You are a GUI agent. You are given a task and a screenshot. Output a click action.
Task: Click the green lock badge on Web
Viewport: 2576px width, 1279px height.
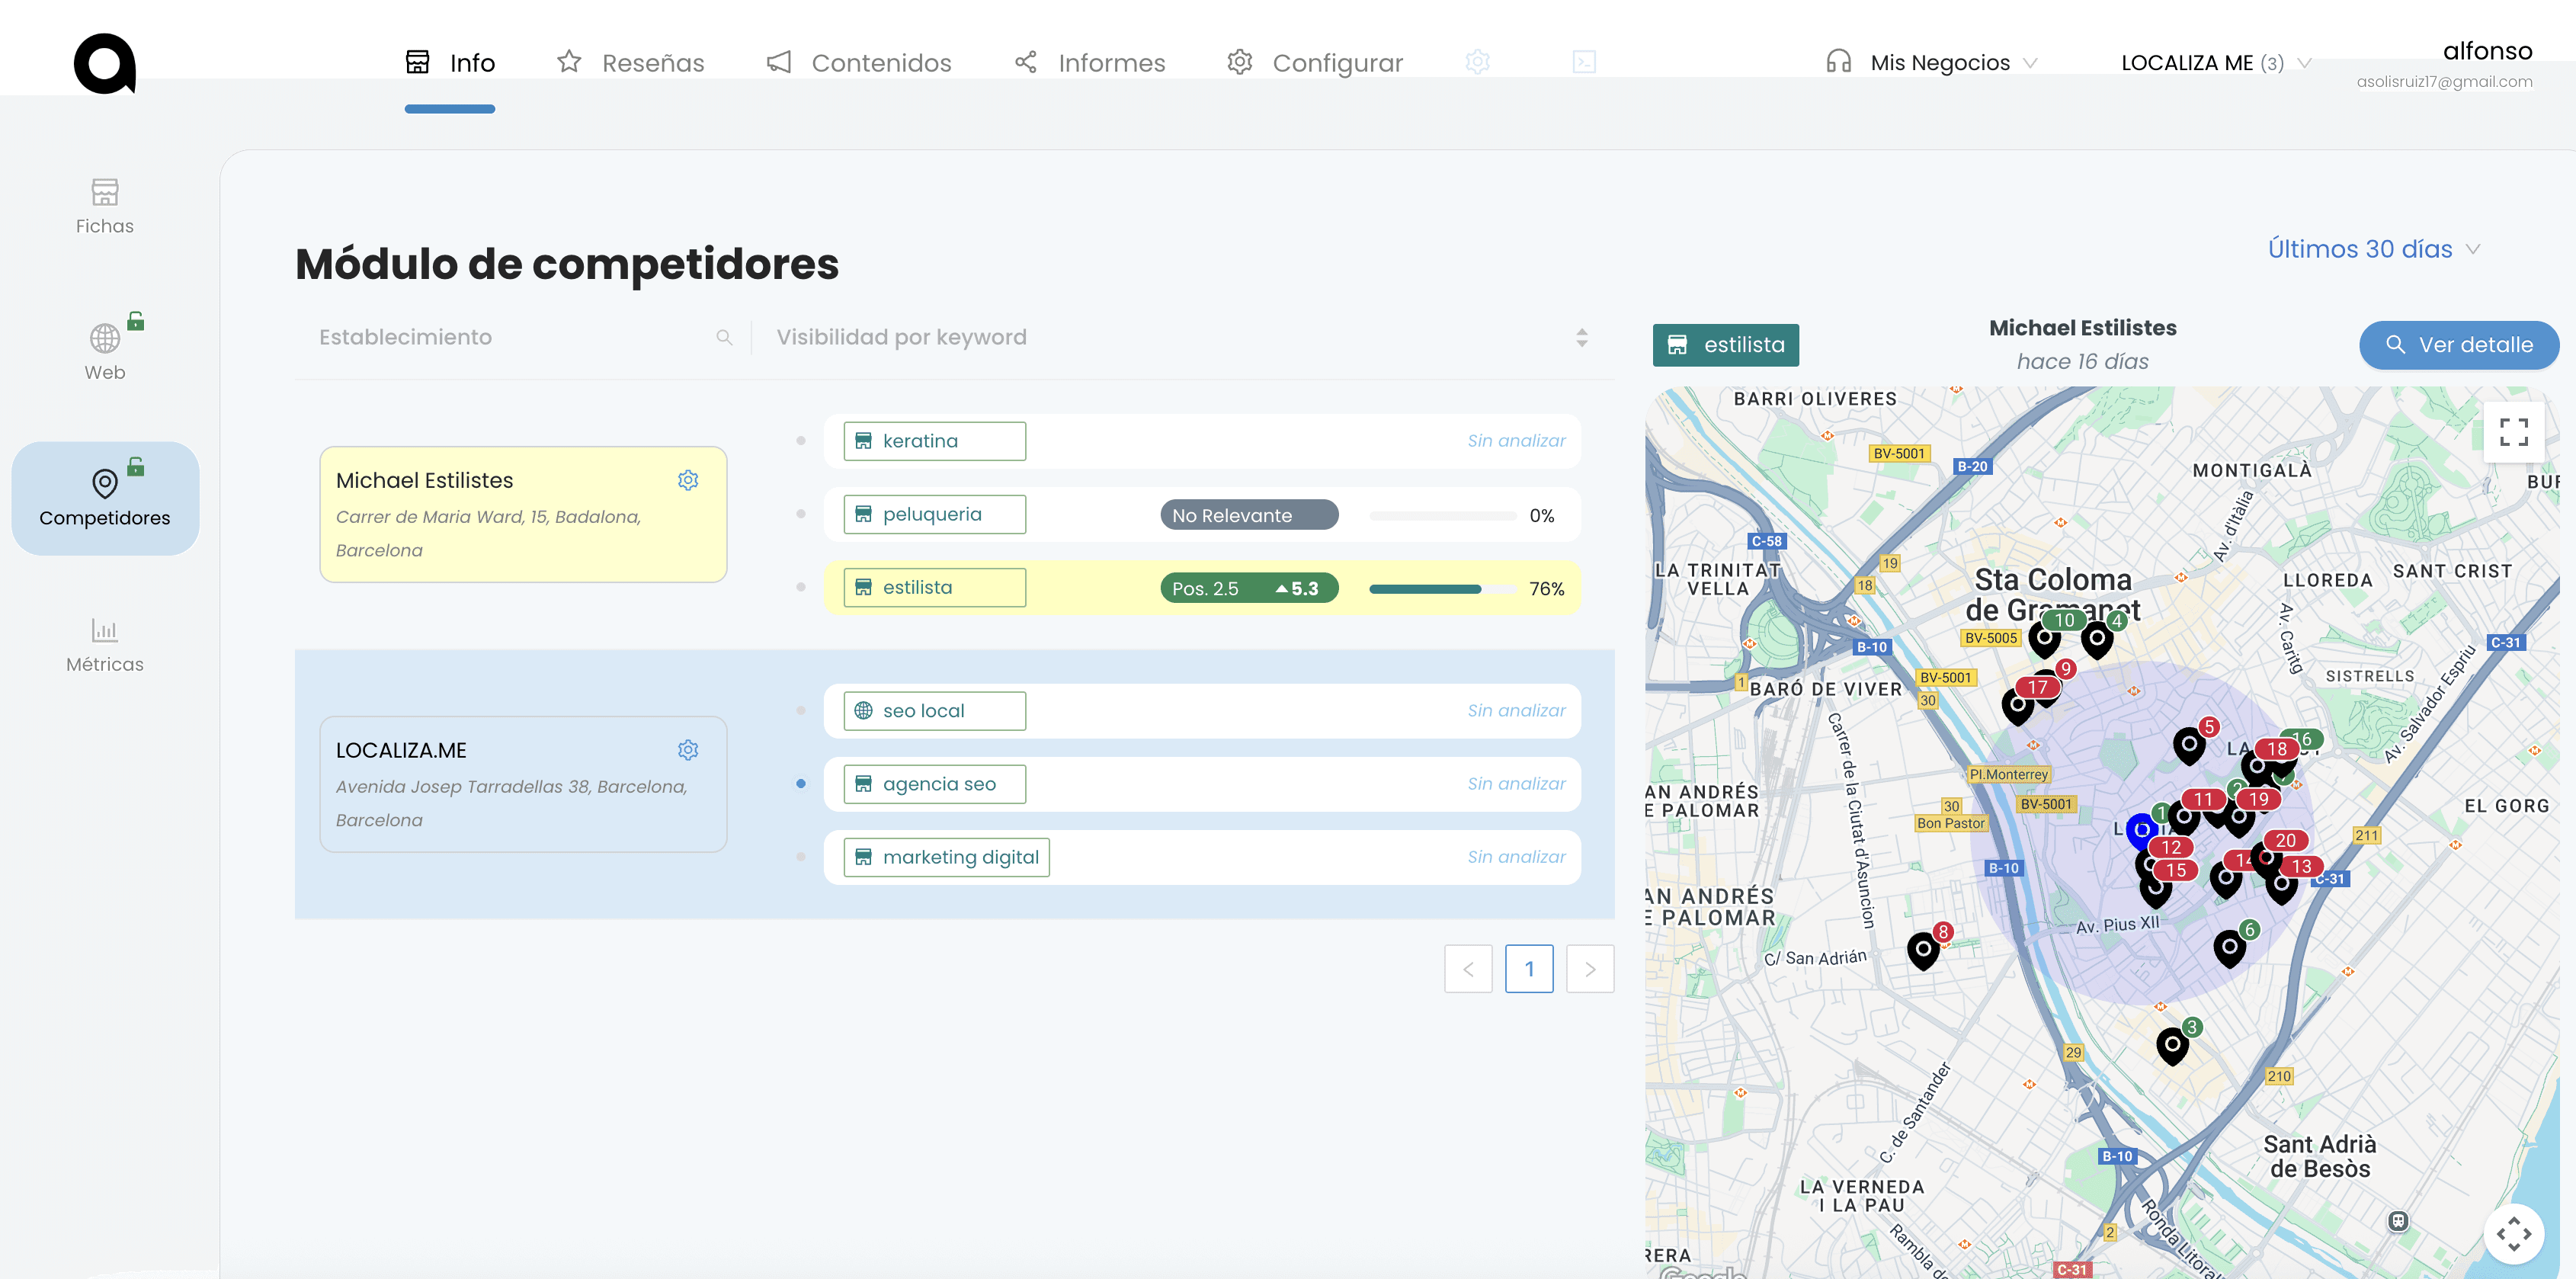[x=136, y=321]
